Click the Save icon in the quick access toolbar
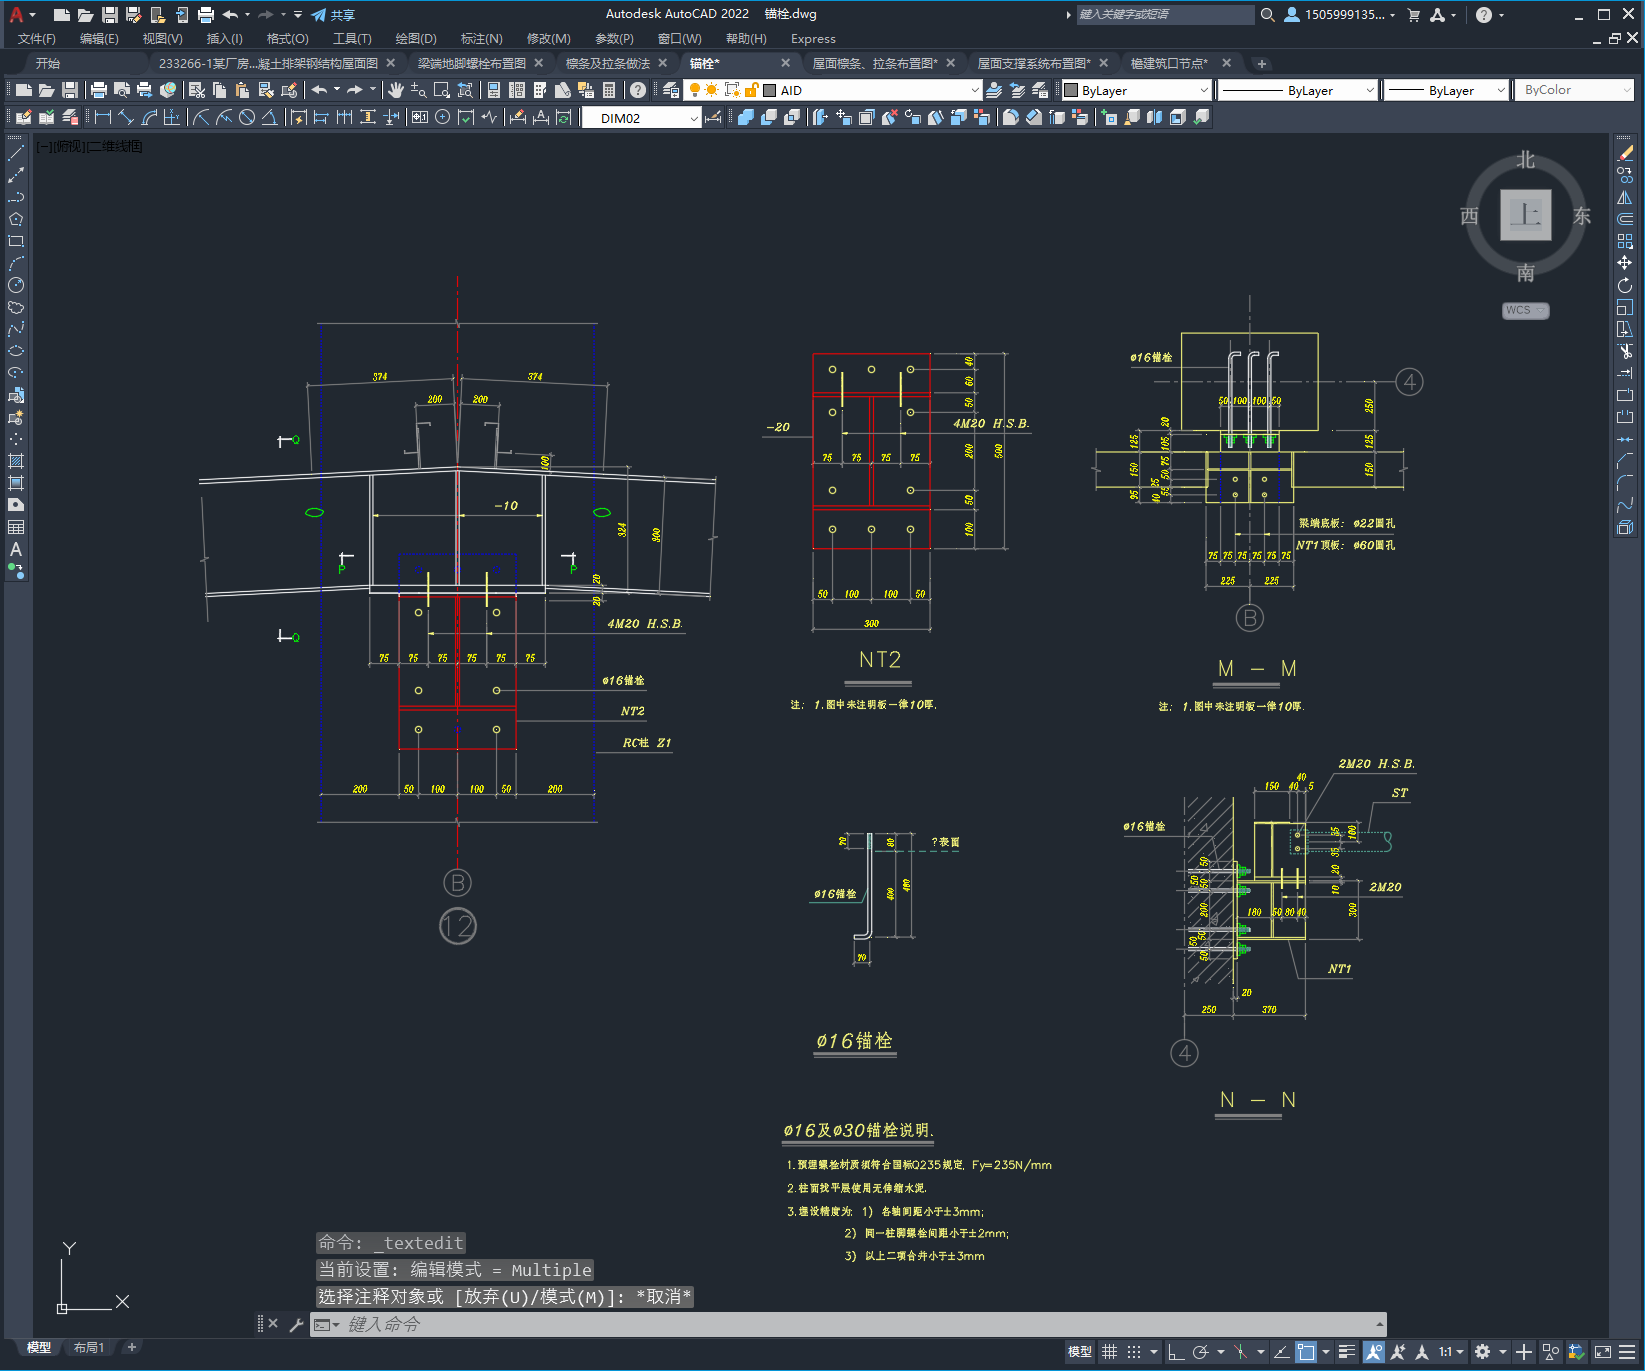 110,15
